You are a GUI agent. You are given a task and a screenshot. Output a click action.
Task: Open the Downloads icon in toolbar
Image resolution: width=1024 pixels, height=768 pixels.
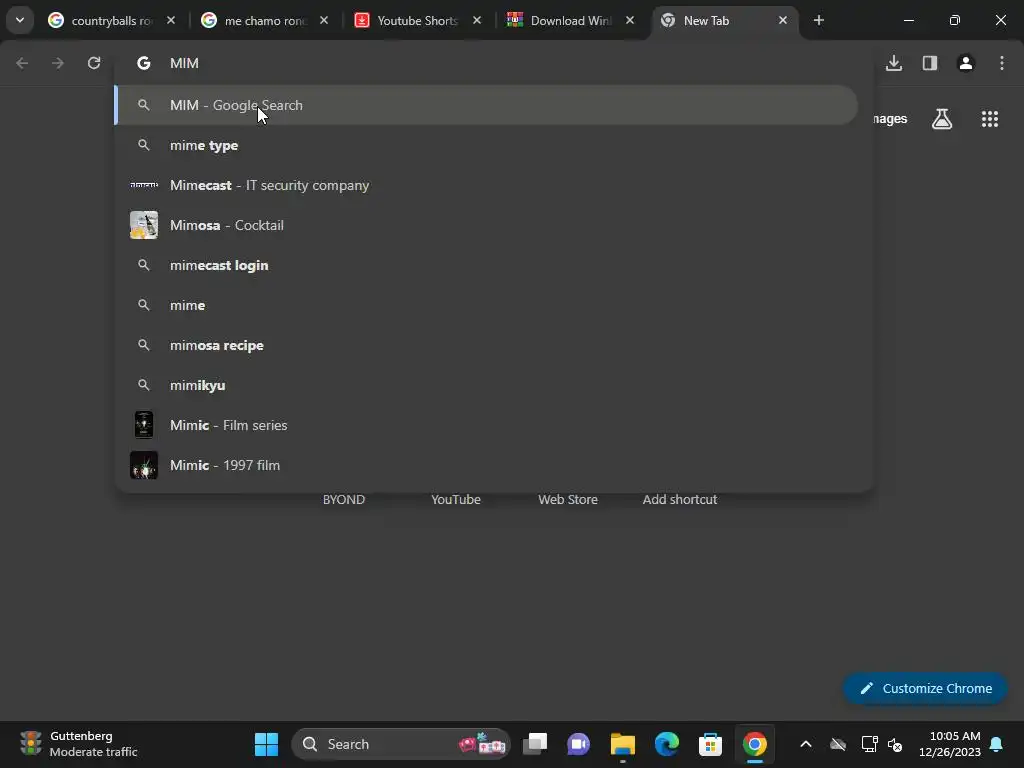tap(894, 63)
